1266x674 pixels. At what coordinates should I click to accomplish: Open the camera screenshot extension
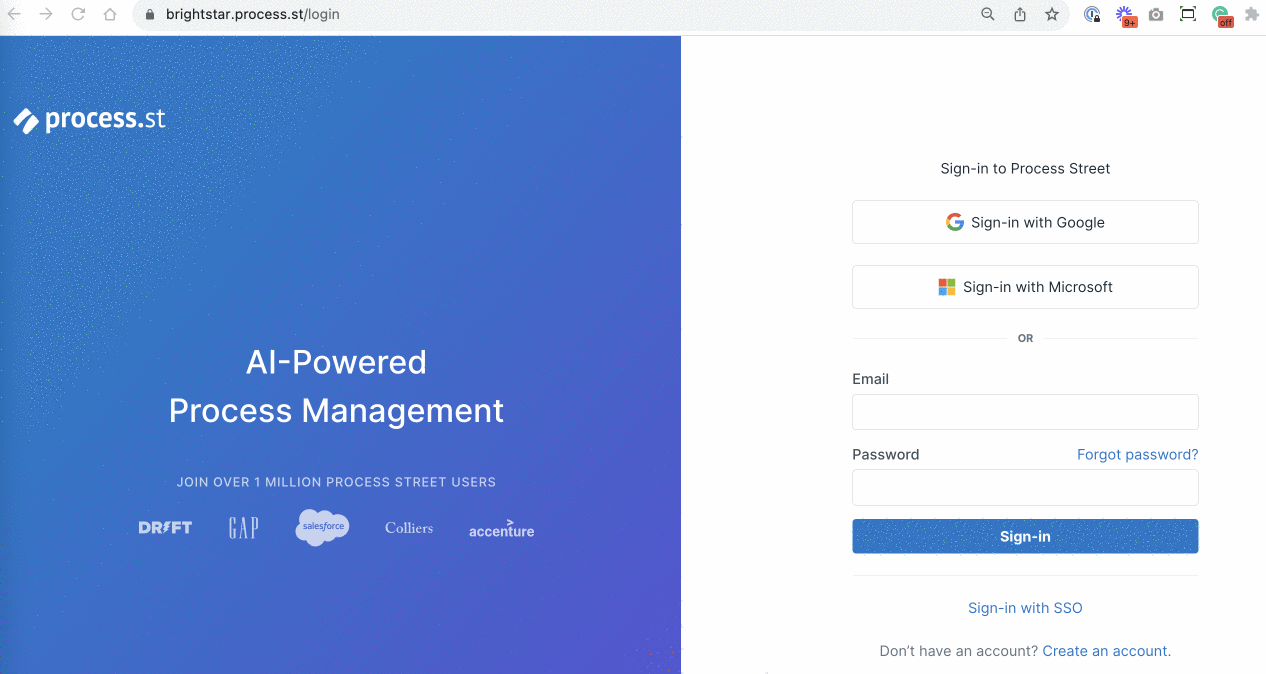1156,14
